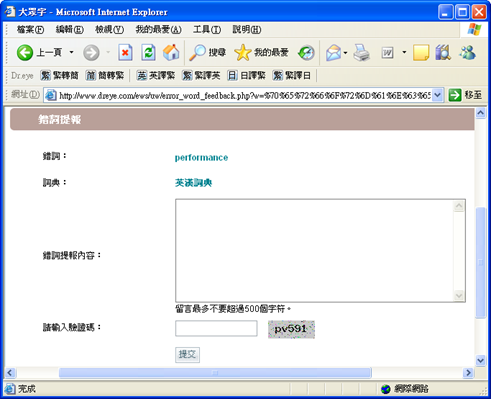Click the Internet zone globe in status bar
Image resolution: width=491 pixels, height=399 pixels.
pyautogui.click(x=386, y=389)
